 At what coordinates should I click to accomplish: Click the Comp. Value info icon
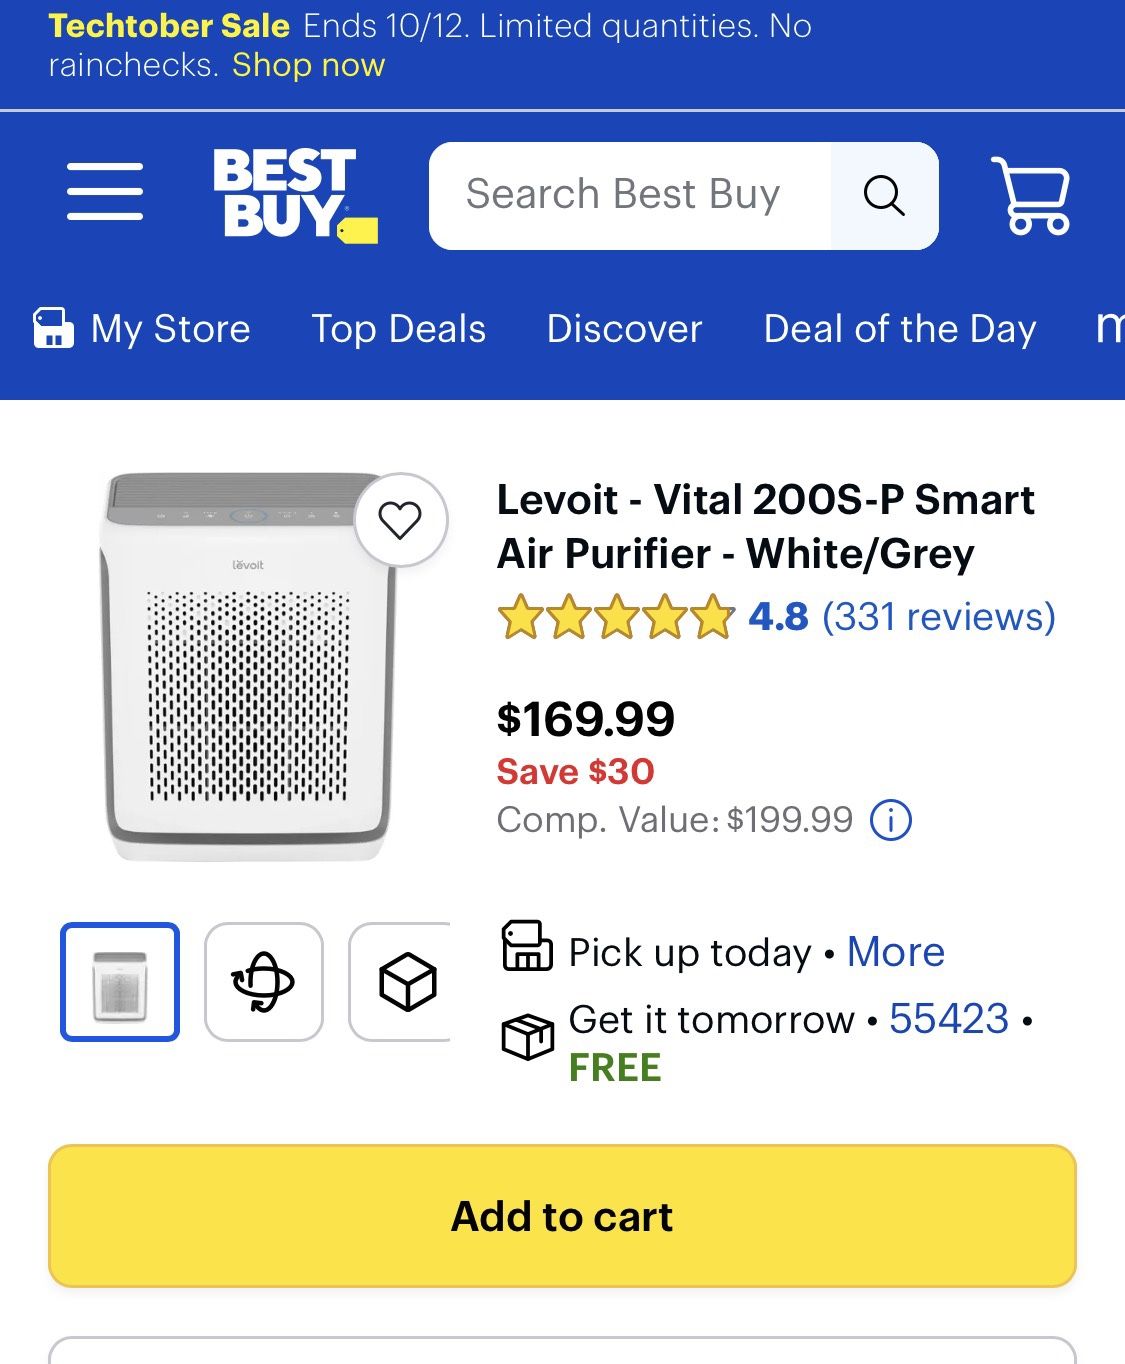pyautogui.click(x=890, y=821)
